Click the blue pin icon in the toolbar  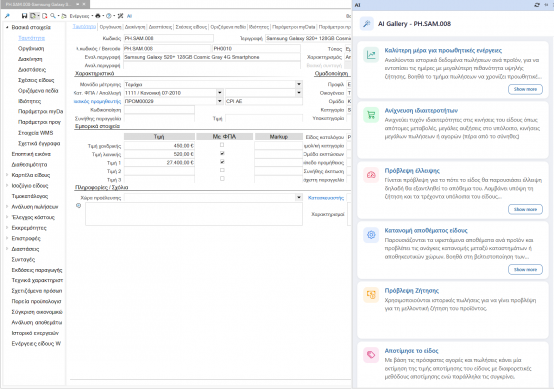pos(7,16)
